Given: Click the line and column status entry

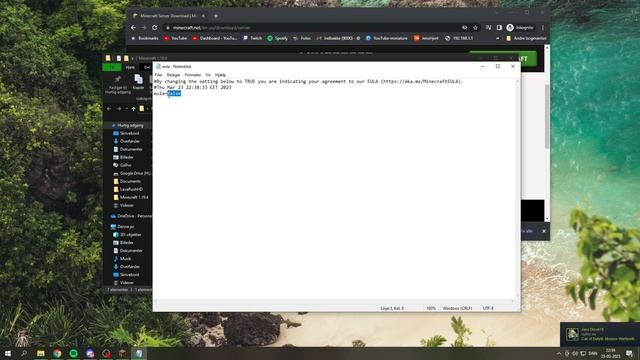Looking at the screenshot, I should coord(392,308).
